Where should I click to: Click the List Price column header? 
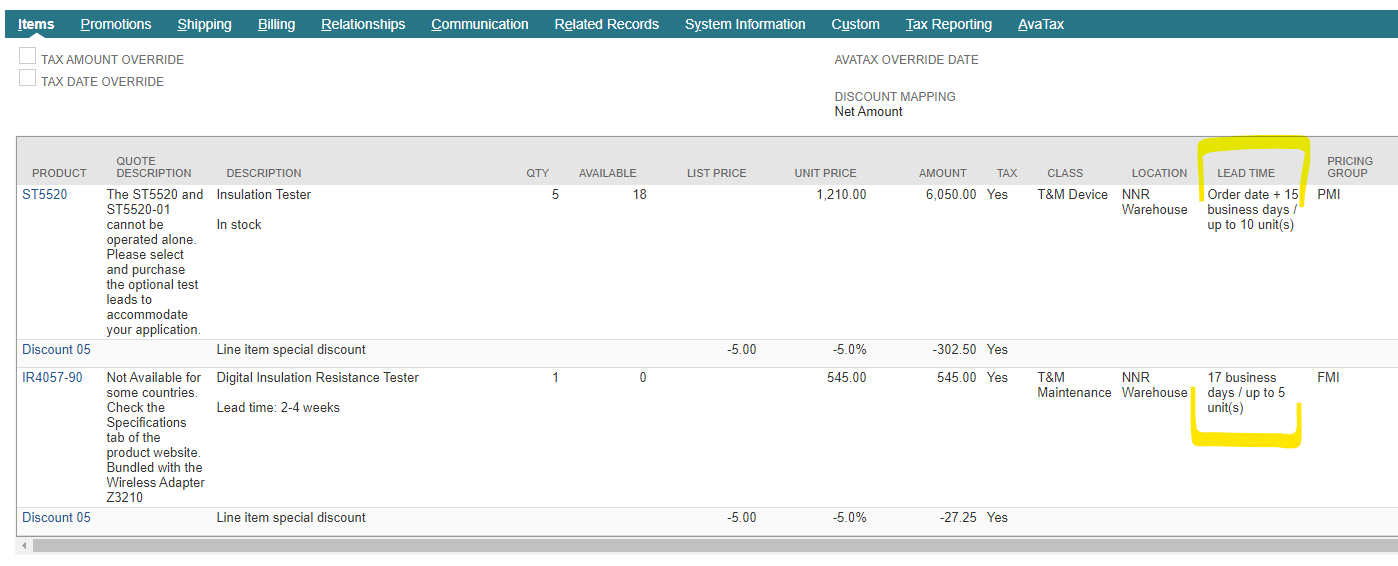pyautogui.click(x=717, y=173)
